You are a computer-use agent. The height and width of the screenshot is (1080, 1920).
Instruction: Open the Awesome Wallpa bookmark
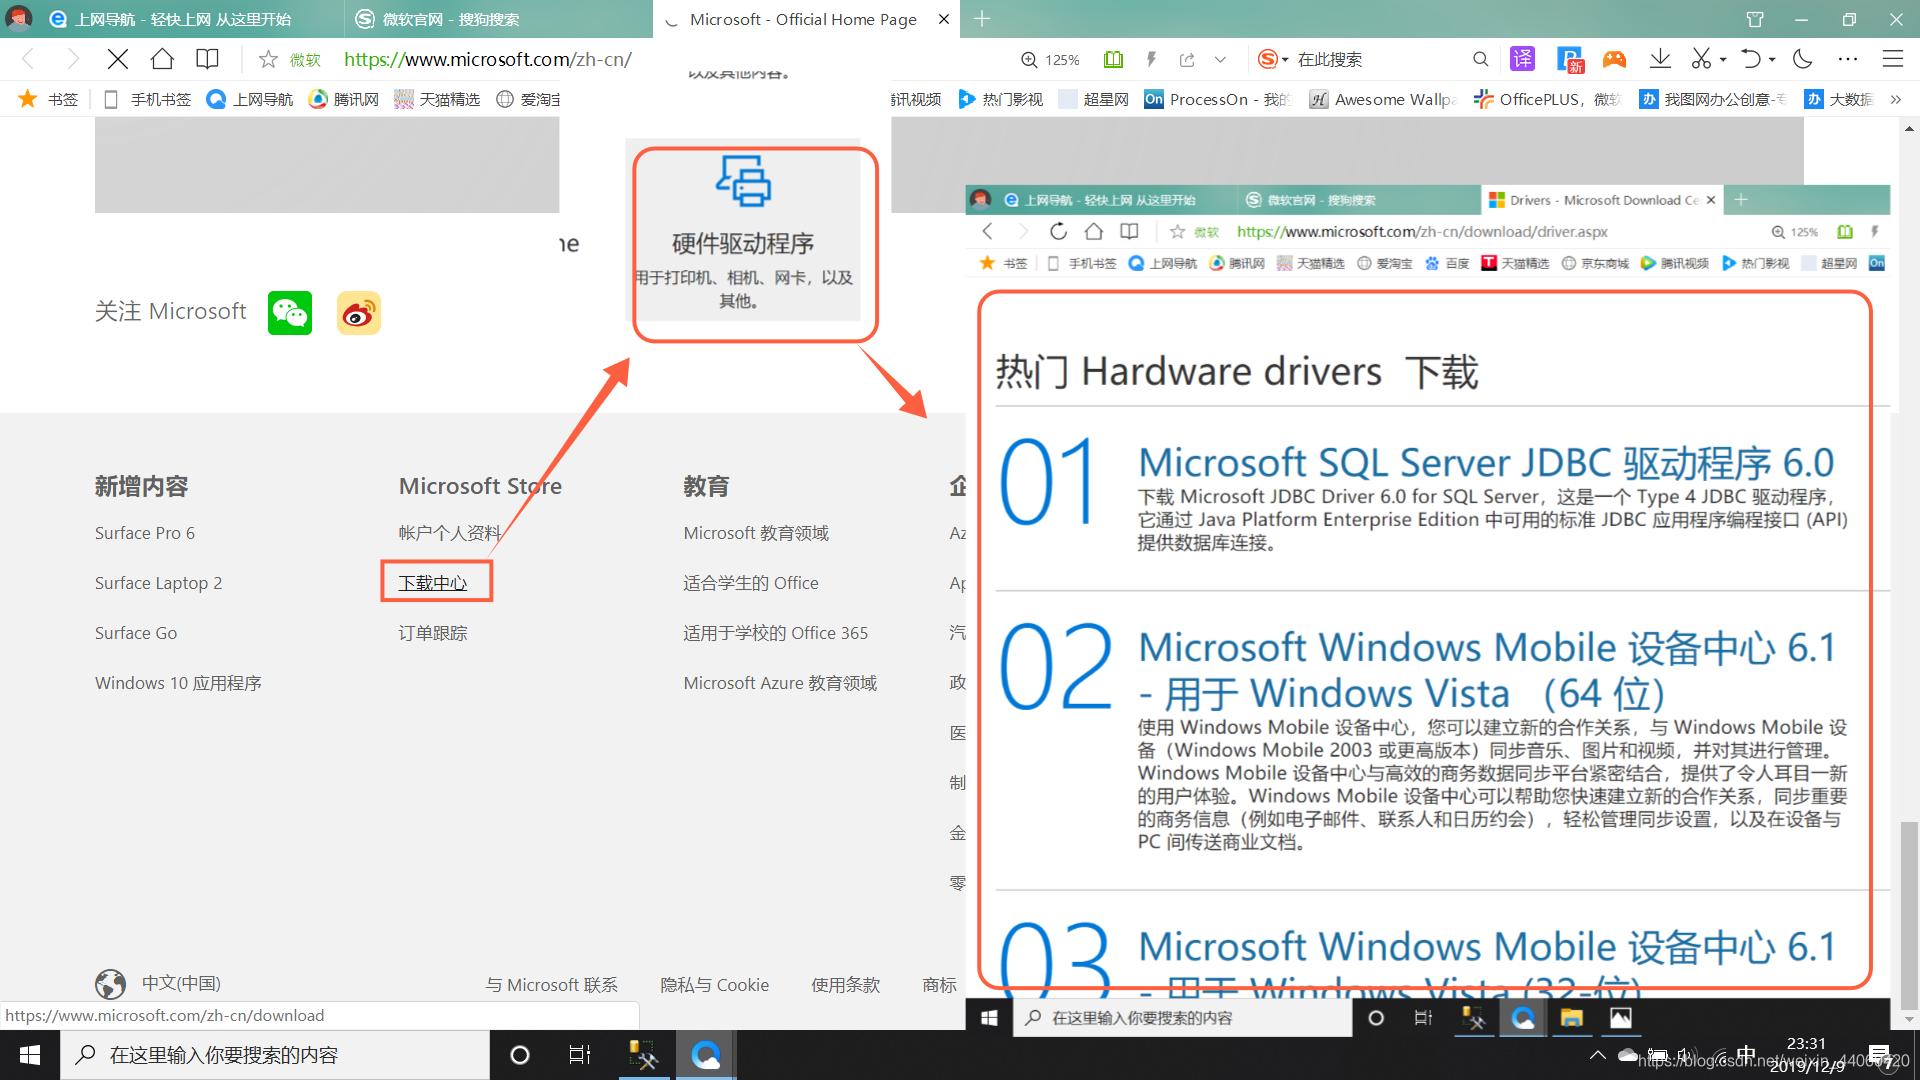pyautogui.click(x=1383, y=99)
